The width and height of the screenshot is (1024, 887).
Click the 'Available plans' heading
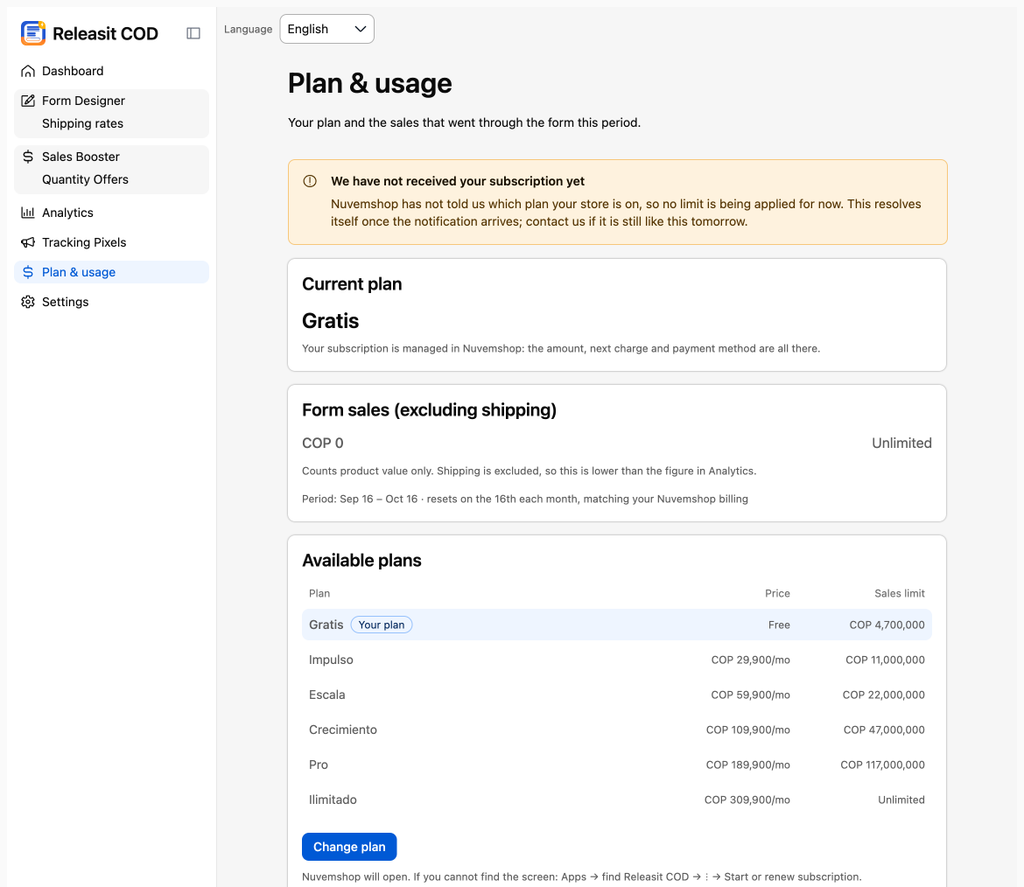pos(362,560)
